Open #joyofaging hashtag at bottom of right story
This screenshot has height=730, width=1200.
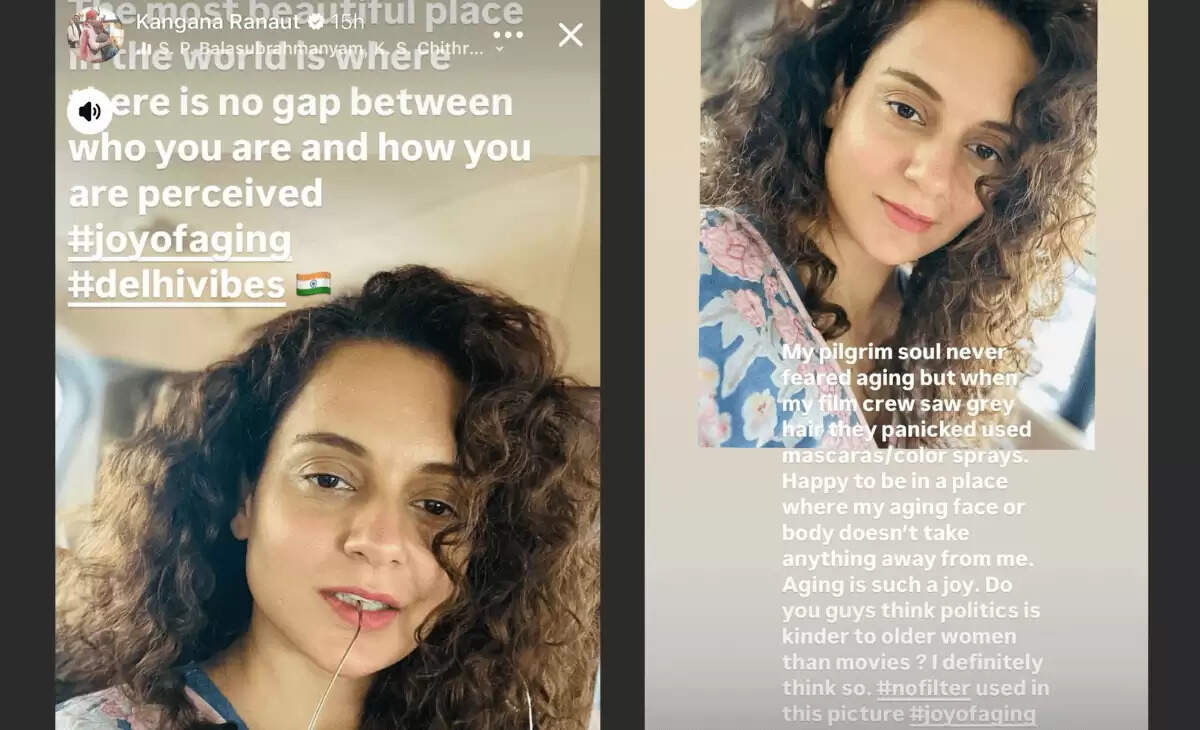tap(972, 714)
